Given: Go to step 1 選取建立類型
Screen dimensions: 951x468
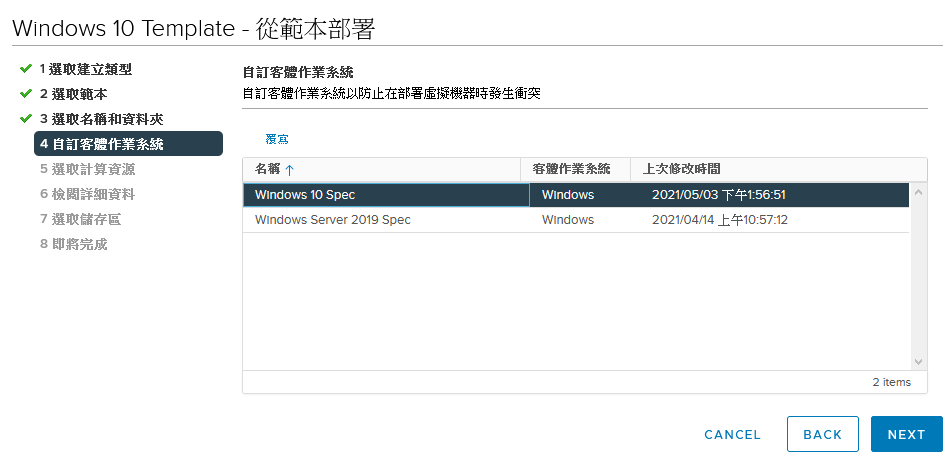Looking at the screenshot, I should 86,69.
